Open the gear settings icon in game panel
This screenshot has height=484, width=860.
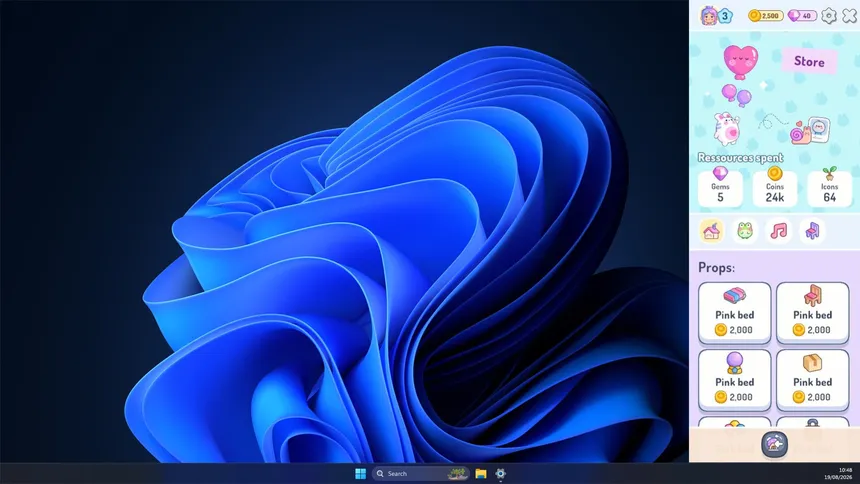coord(829,15)
